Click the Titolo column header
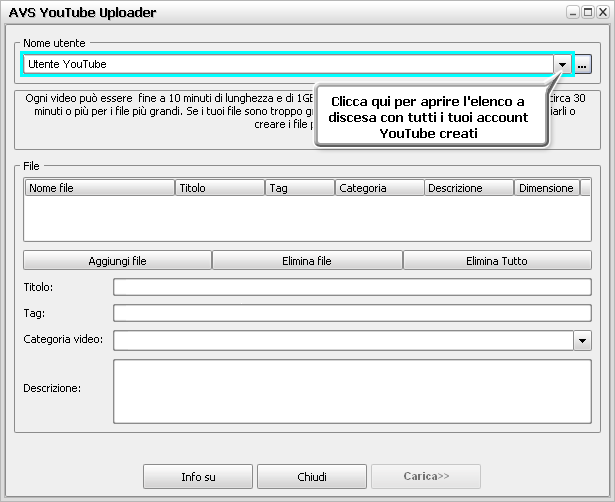This screenshot has width=615, height=502. (220, 188)
